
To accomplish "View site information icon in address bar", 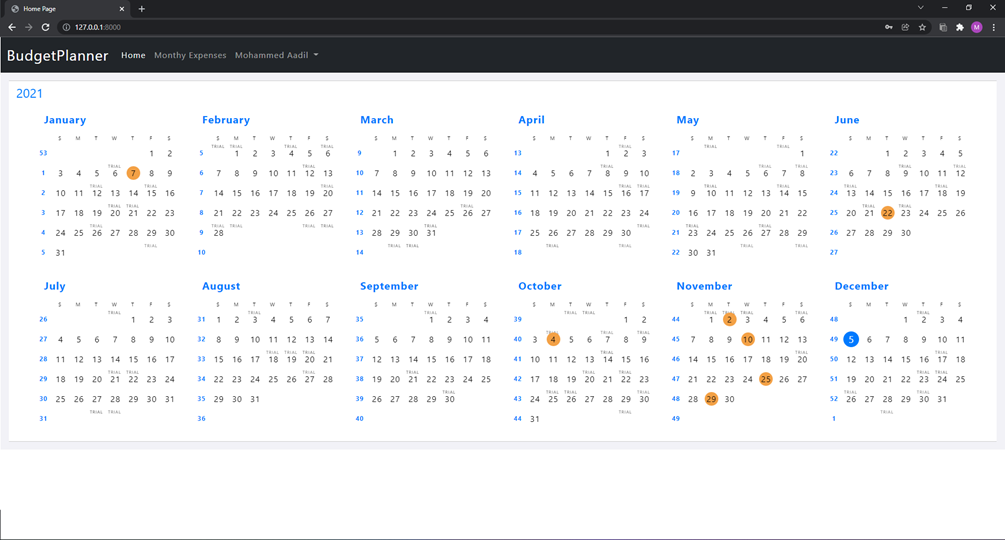I will (x=66, y=27).
